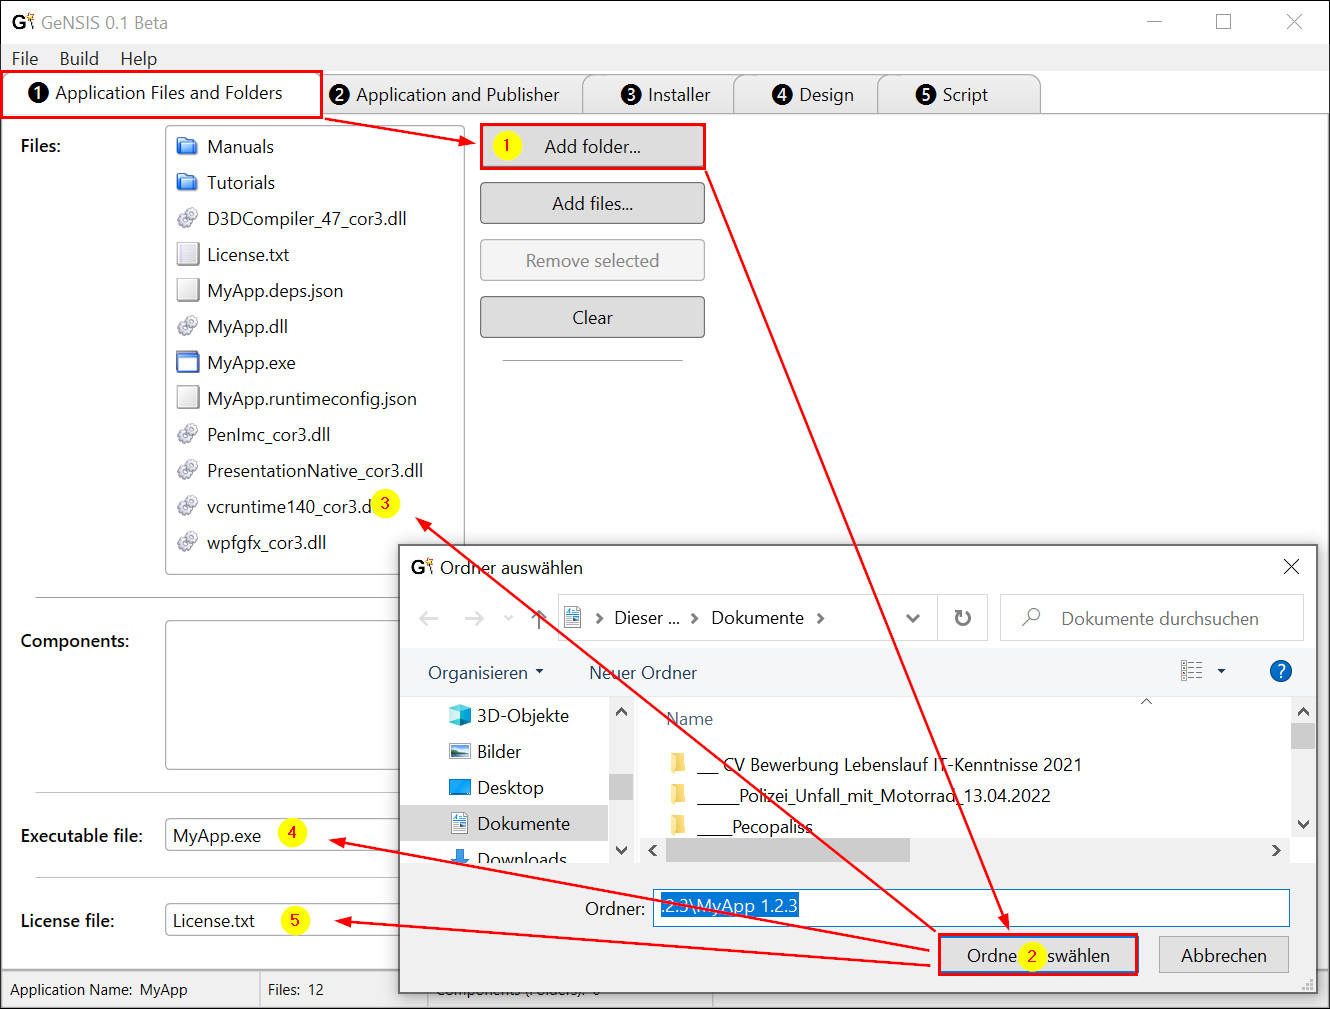Close the Ordner auswählen dialog

coord(1291,567)
